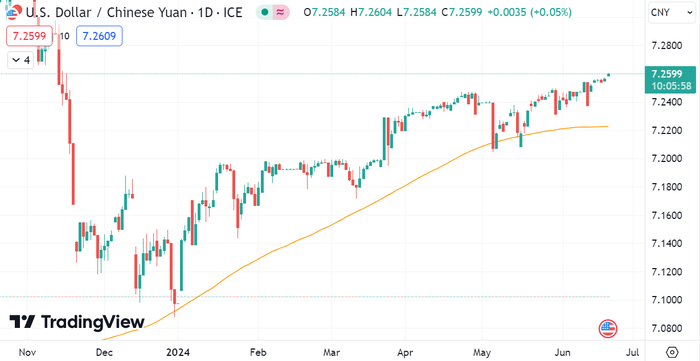Viewport: 700px width, 361px height.
Task: Click the spread value 10 between prices
Action: (x=64, y=37)
